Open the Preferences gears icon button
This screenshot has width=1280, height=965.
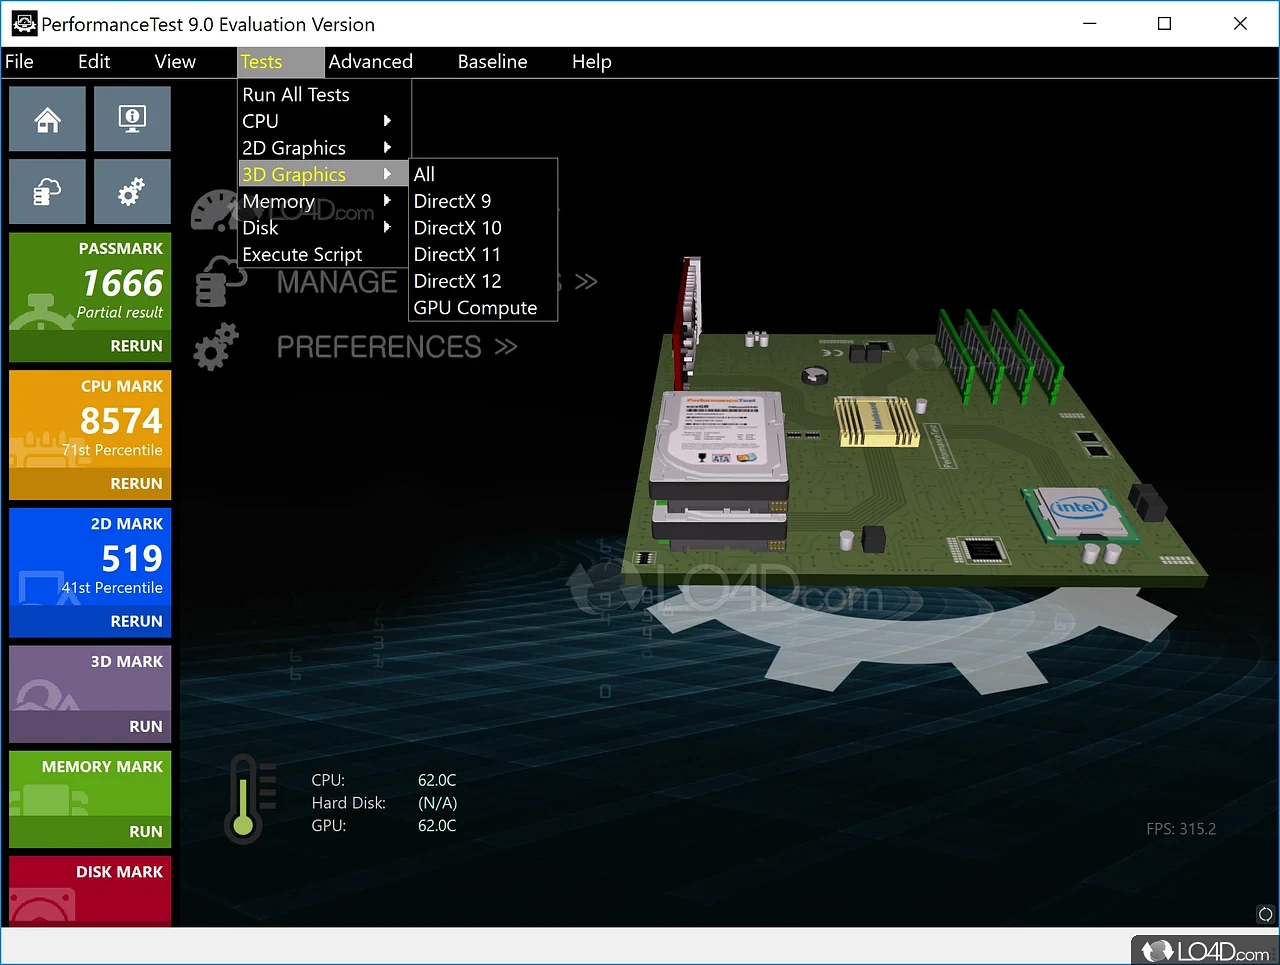click(x=132, y=192)
